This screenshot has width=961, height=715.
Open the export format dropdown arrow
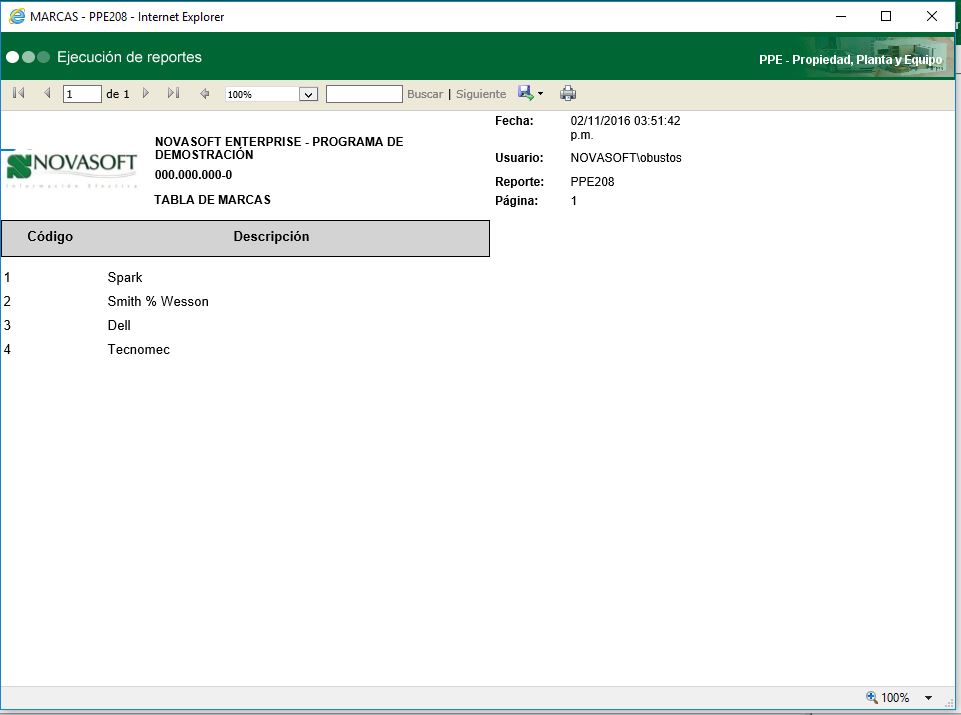tap(541, 94)
